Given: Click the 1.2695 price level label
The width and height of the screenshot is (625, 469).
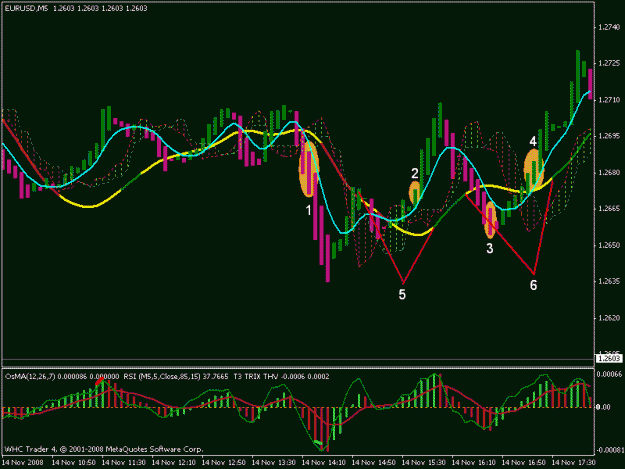Looking at the screenshot, I should click(x=609, y=136).
